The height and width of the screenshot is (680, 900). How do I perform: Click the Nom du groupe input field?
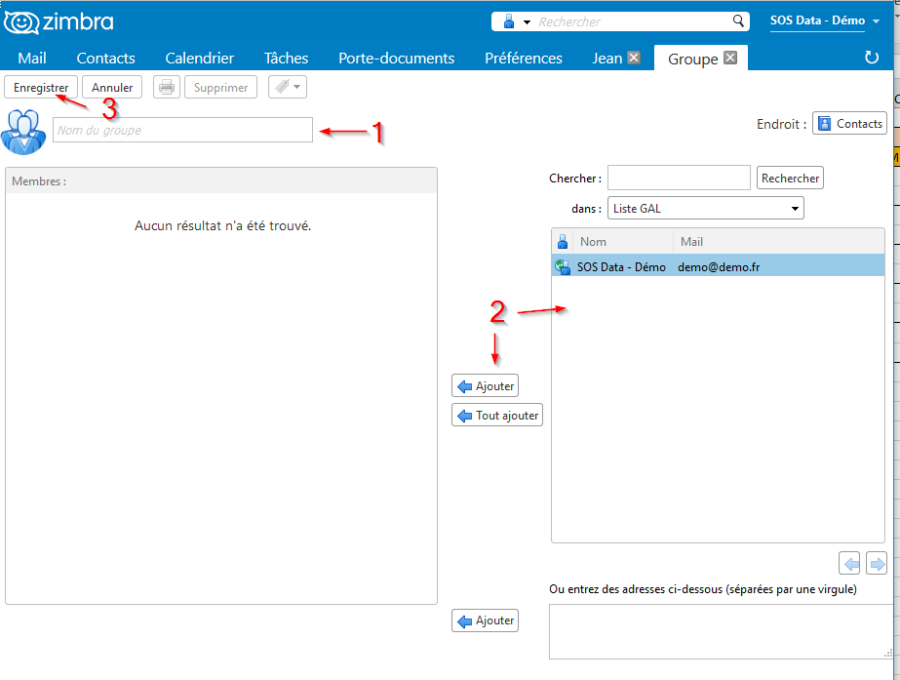(182, 130)
